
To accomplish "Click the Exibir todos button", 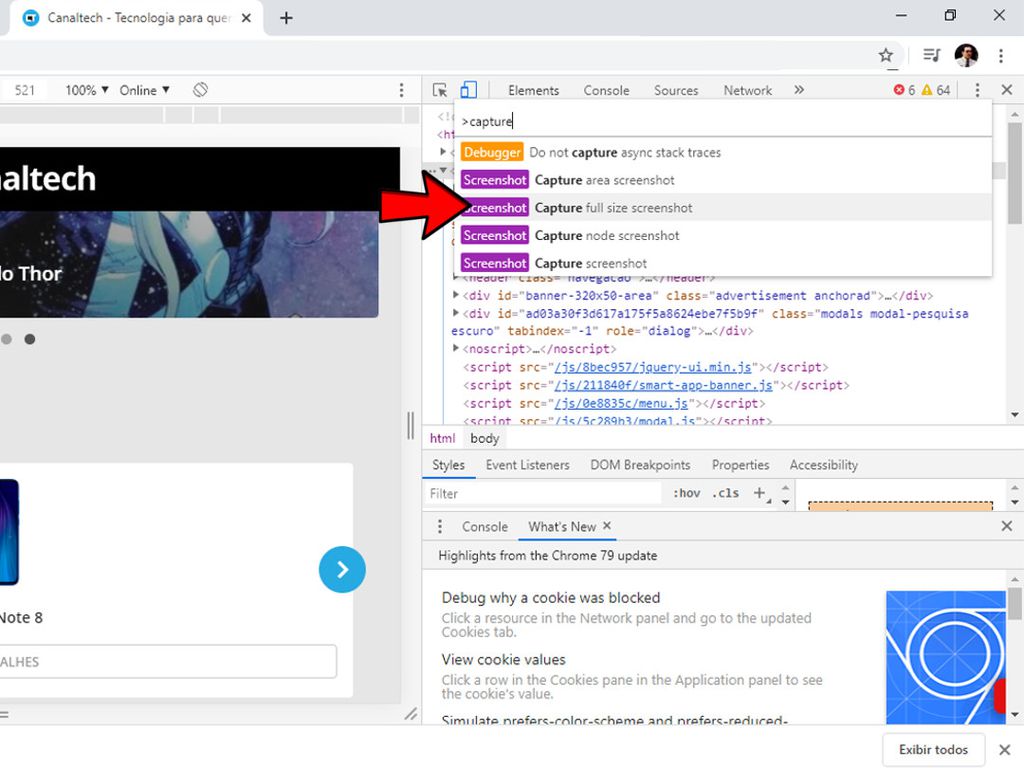I will tap(933, 750).
